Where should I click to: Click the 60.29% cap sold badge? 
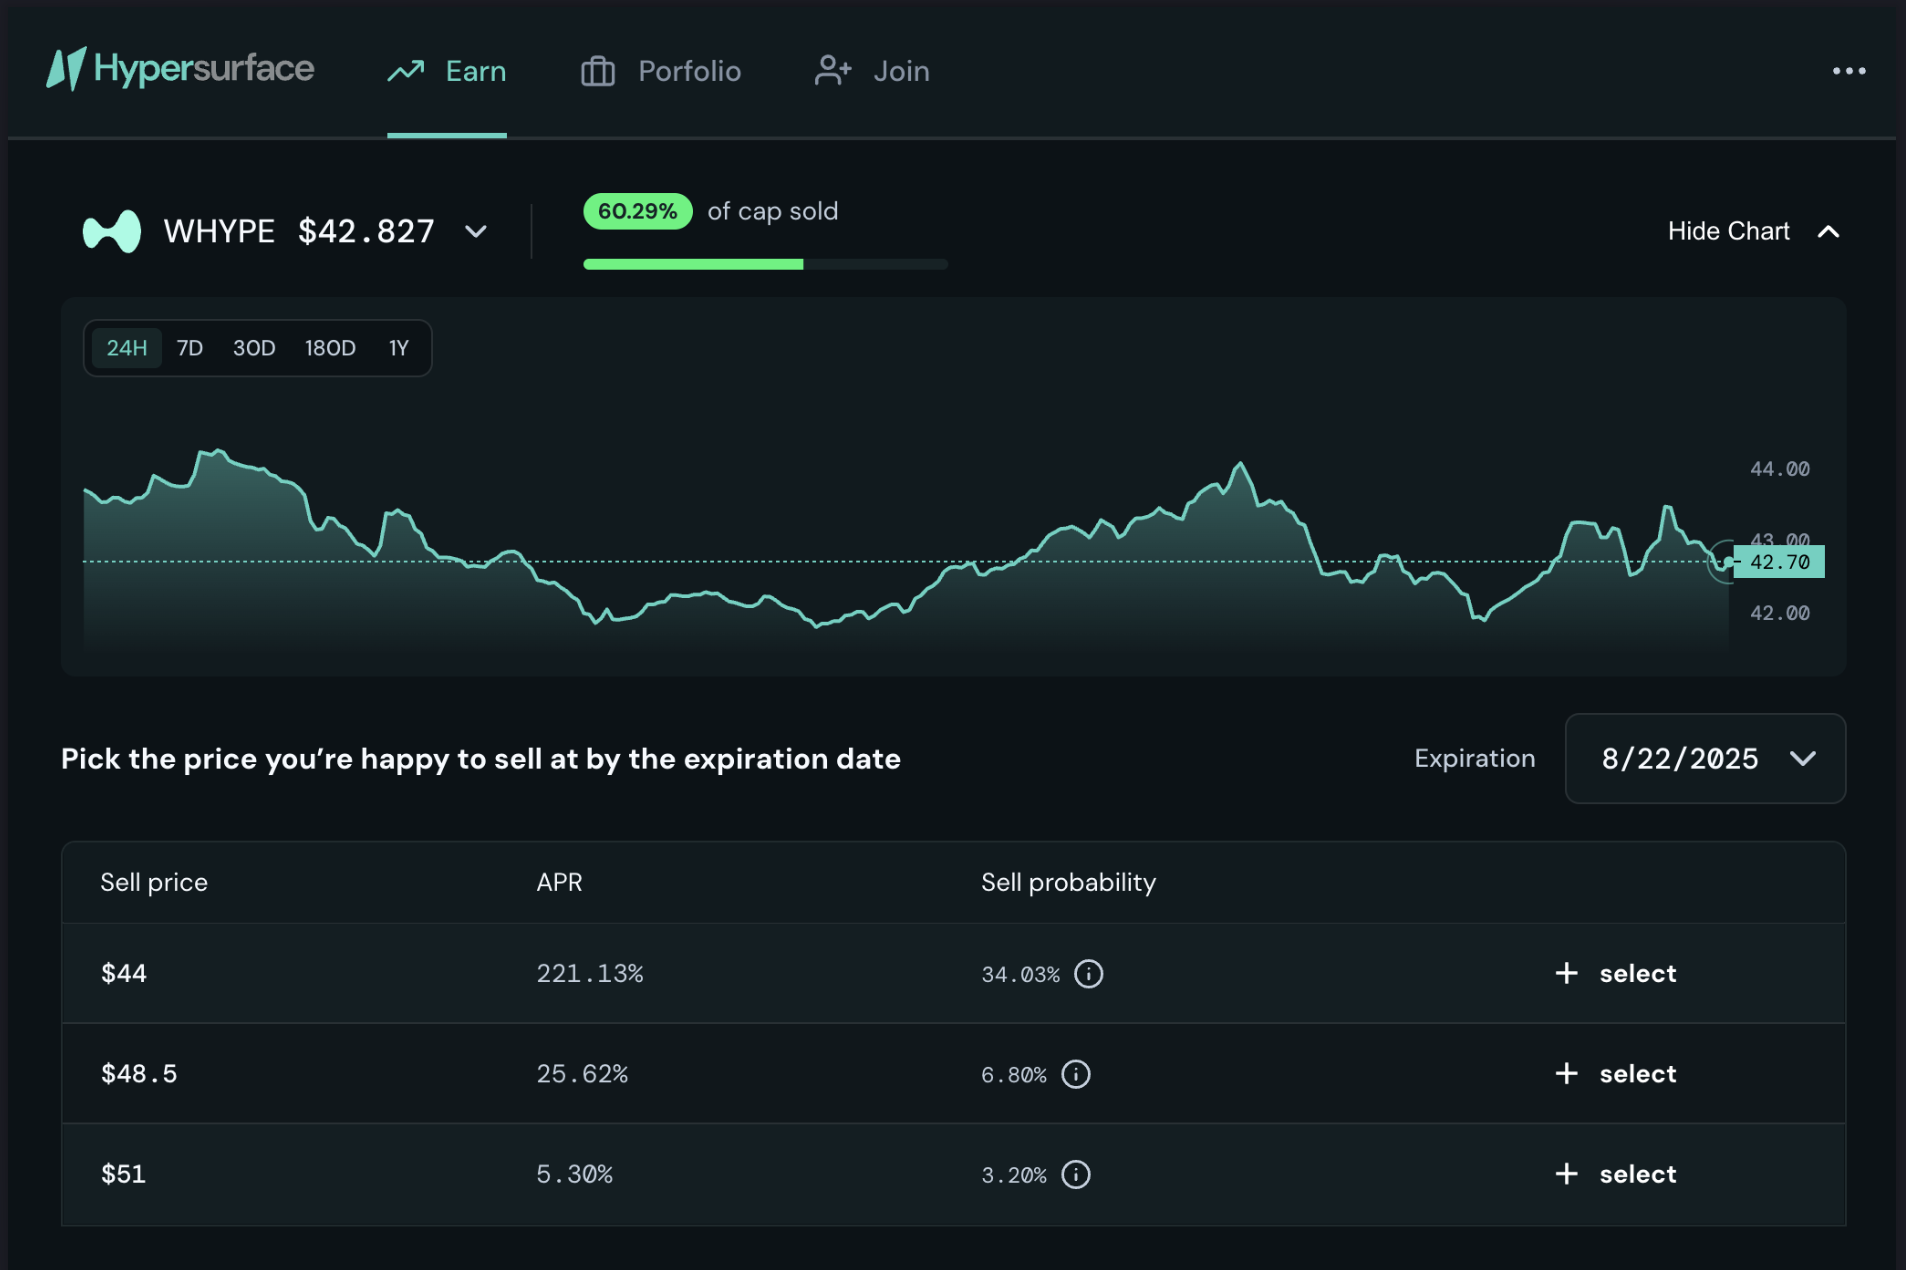point(637,211)
